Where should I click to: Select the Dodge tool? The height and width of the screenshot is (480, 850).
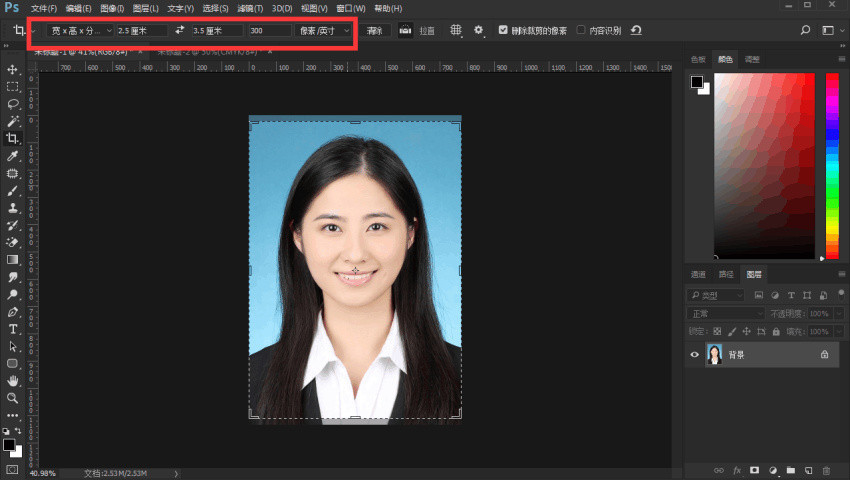[12, 295]
